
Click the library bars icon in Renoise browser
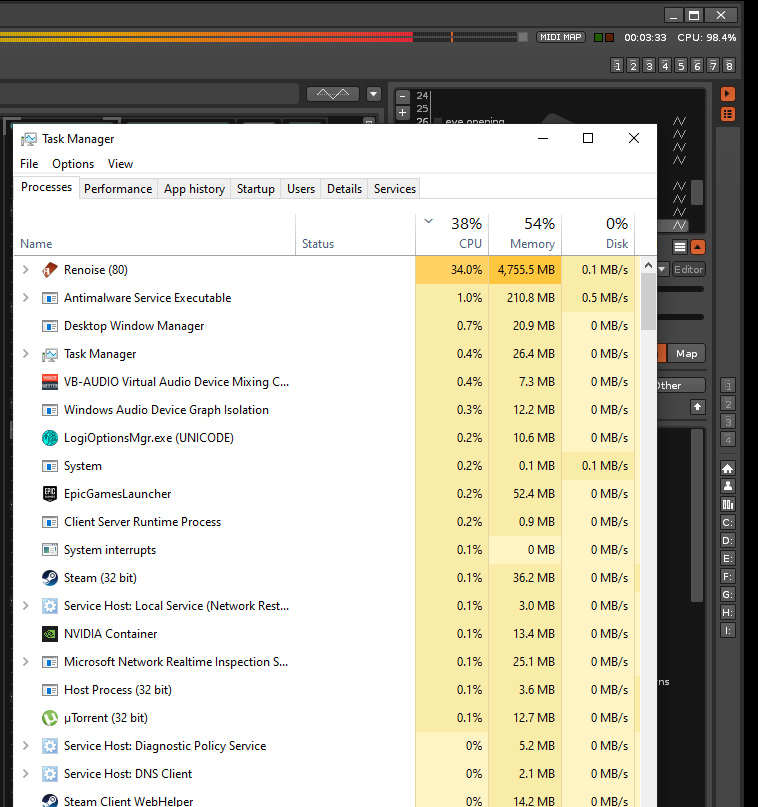[728, 504]
